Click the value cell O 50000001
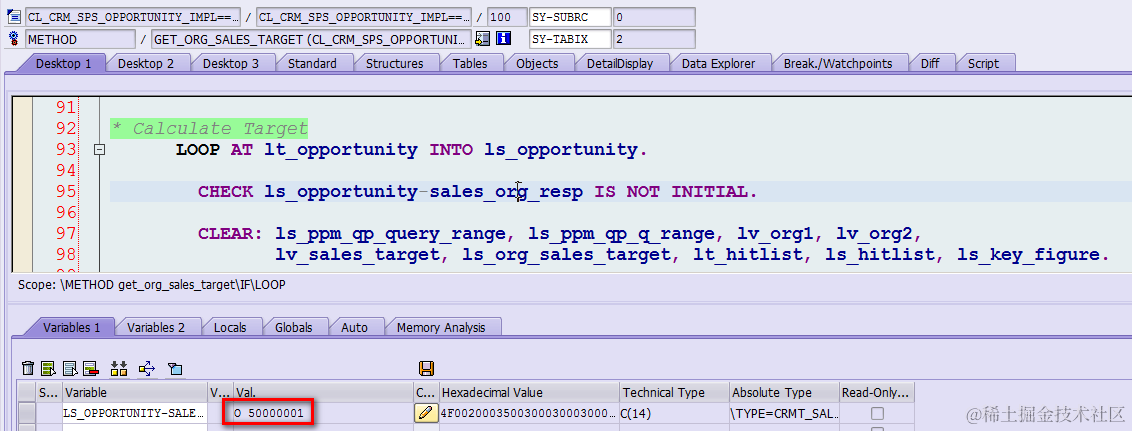This screenshot has width=1132, height=431. click(323, 414)
